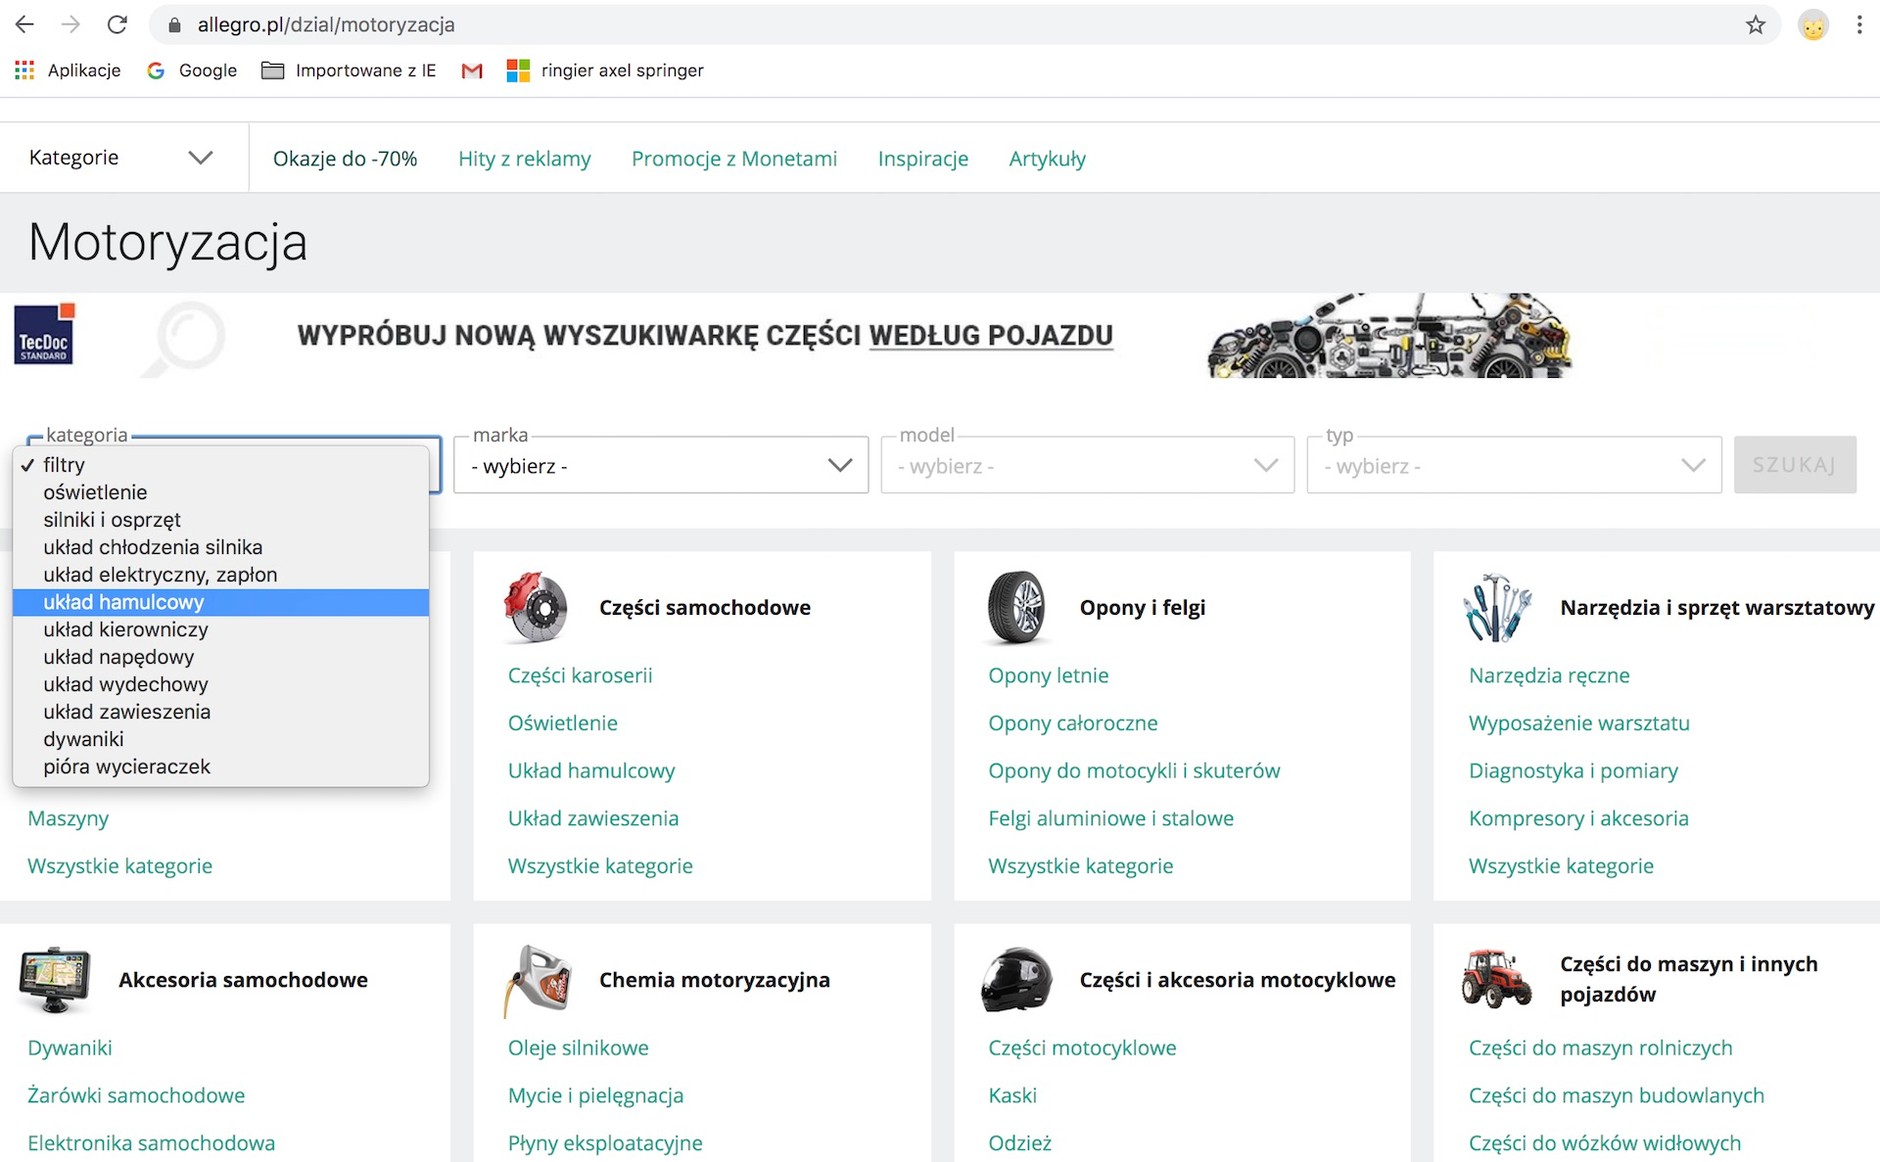
Task: Click the red brake caliper icon for Części samochodowe
Action: coord(537,607)
